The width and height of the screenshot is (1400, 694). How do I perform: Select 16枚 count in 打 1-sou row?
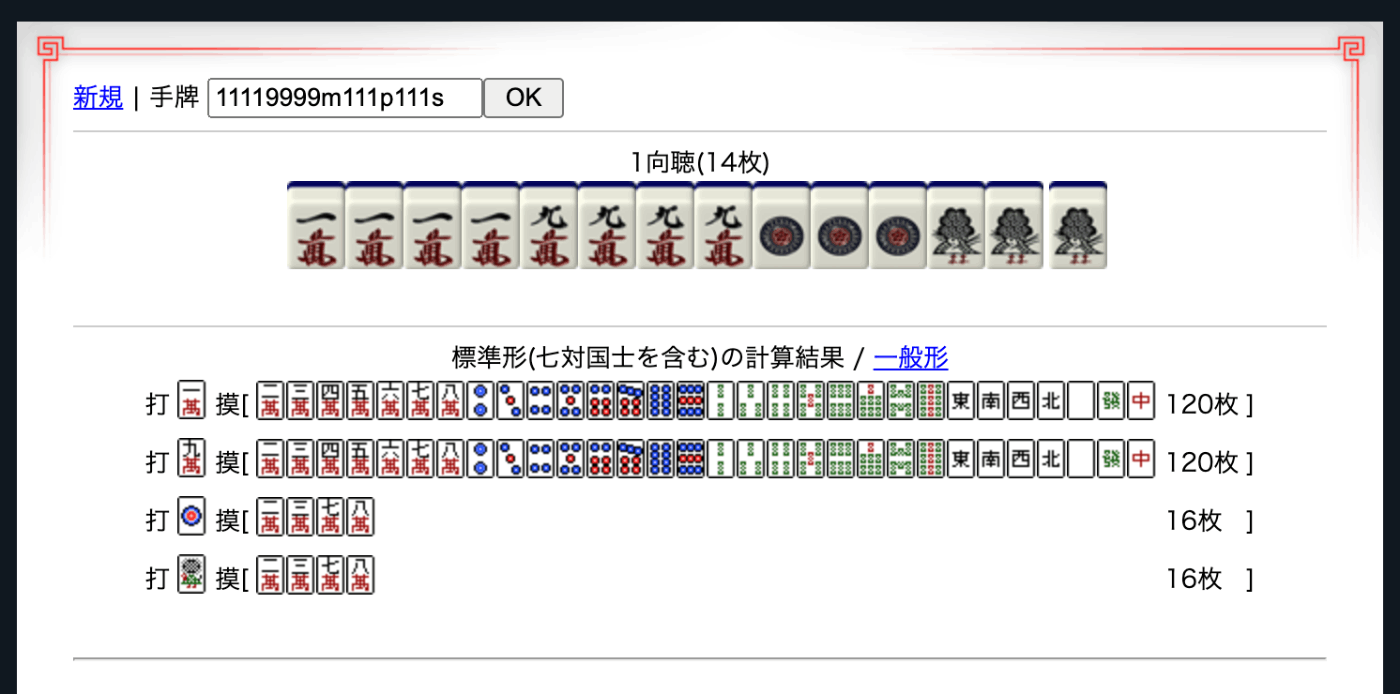coord(1194,579)
